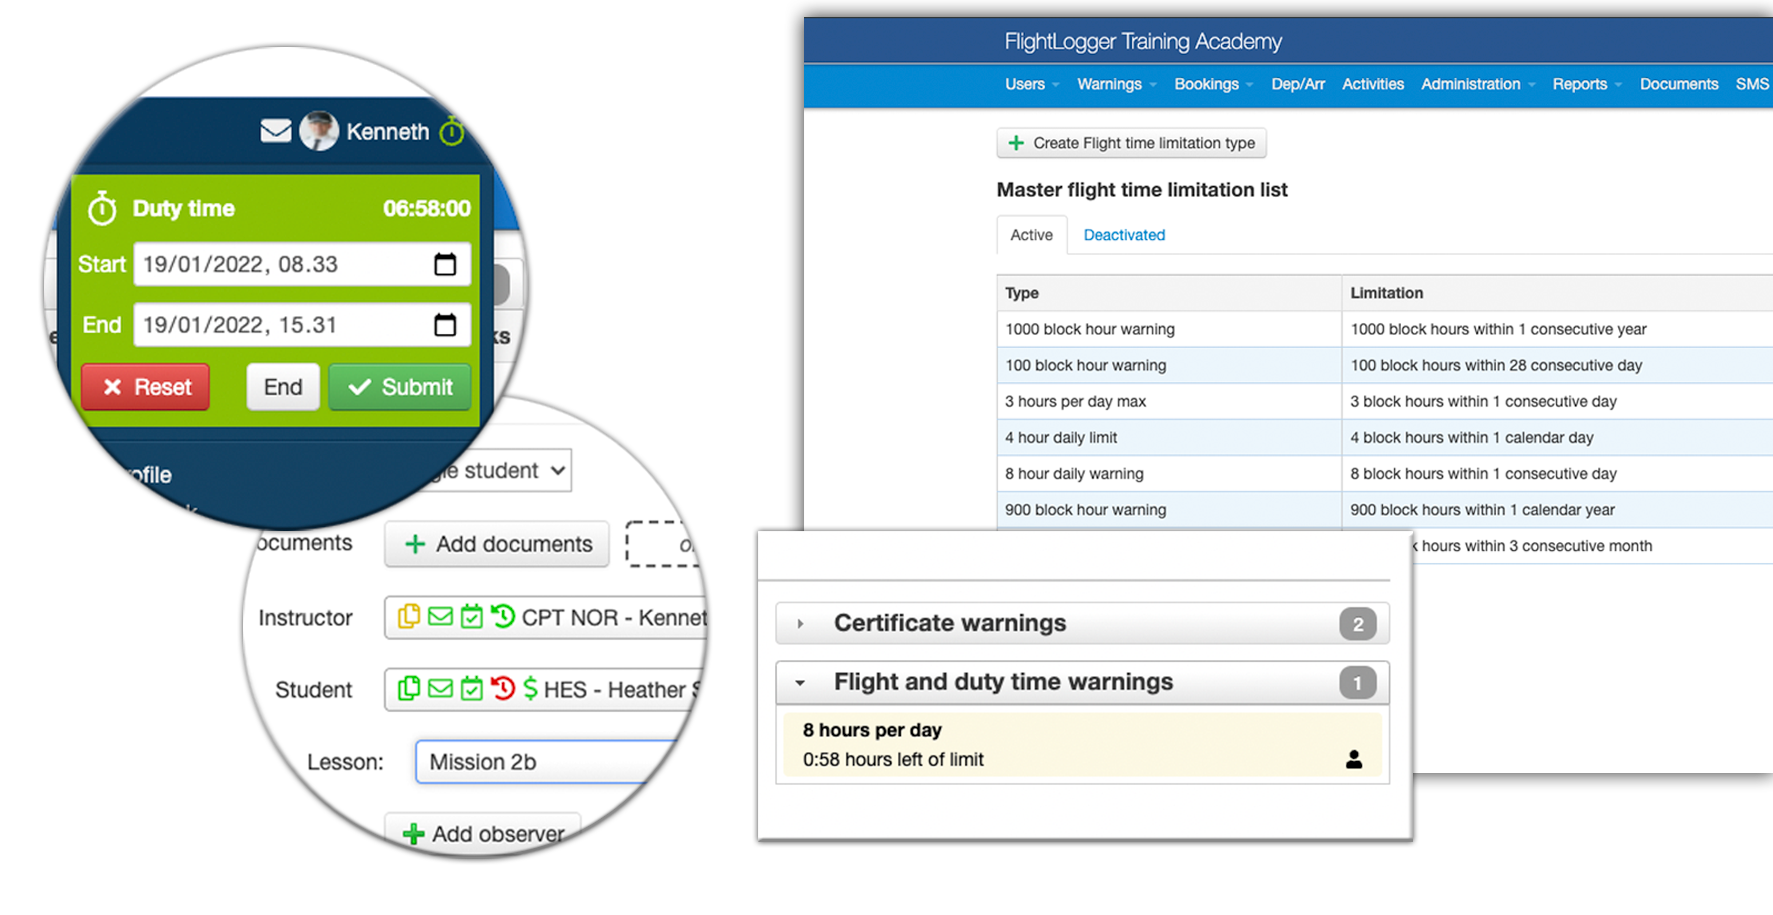Click the Instructor field CPT NOR - Kenneth
This screenshot has width=1773, height=915.
pos(545,617)
